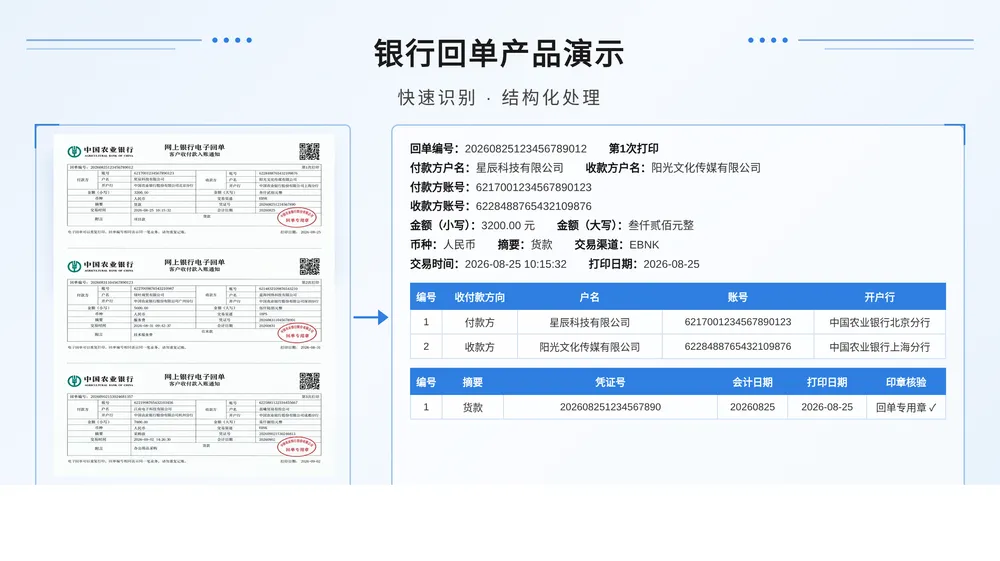
Task: Click the 凭证号 column header
Action: tap(610, 382)
